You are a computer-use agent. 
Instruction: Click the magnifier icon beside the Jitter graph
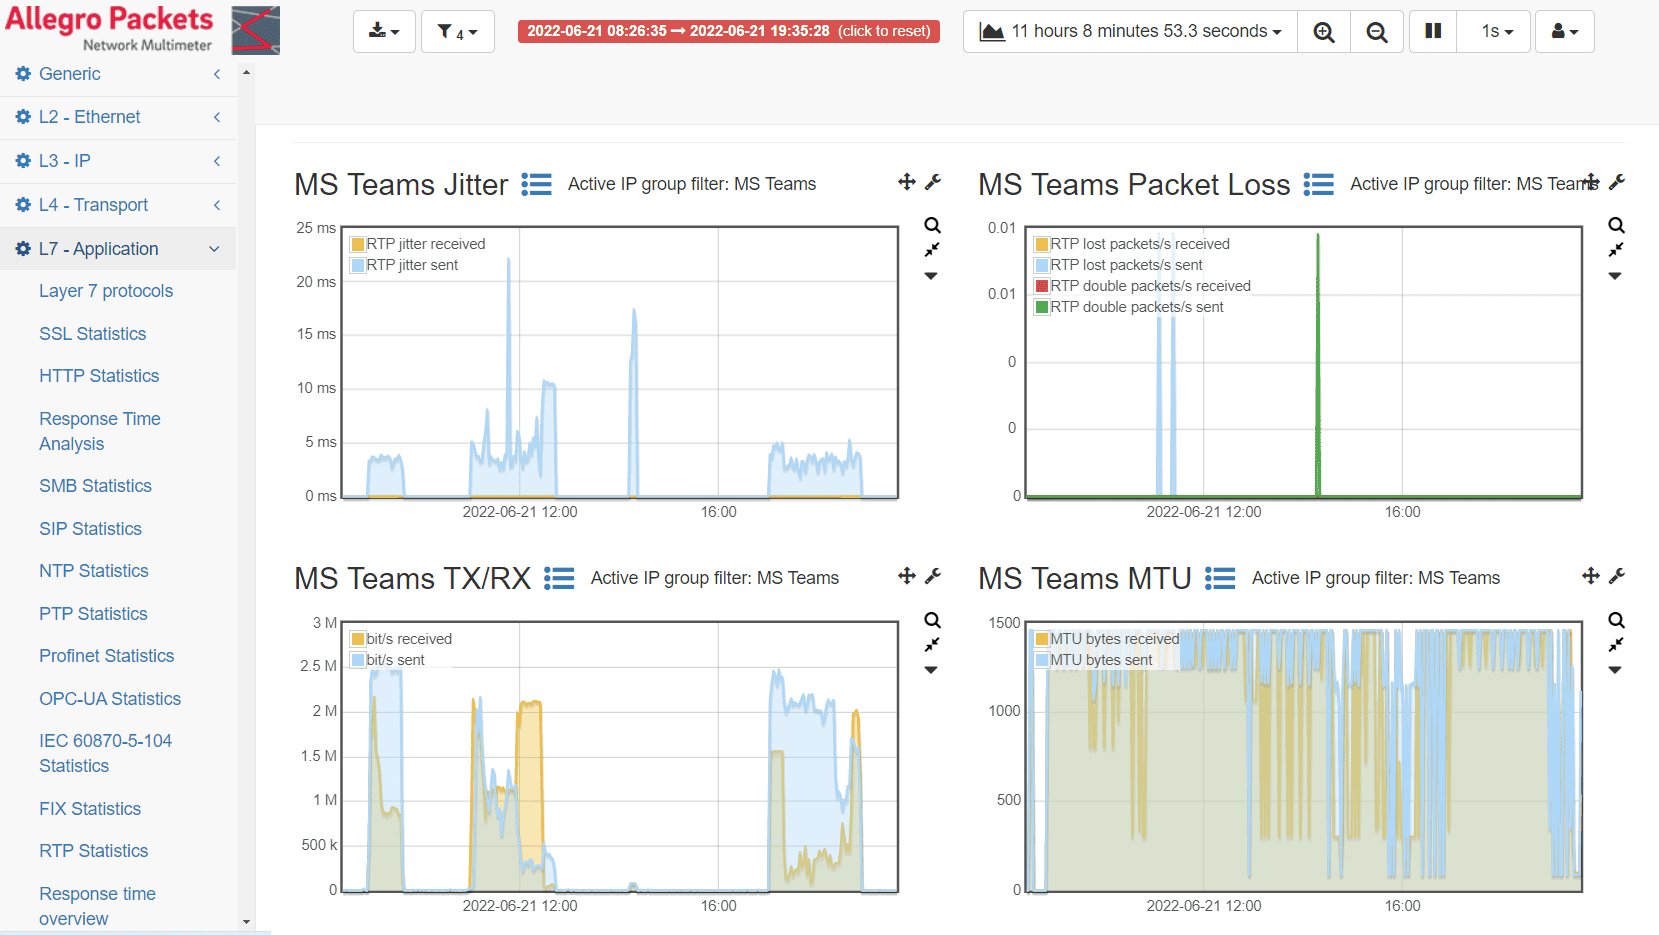[932, 225]
